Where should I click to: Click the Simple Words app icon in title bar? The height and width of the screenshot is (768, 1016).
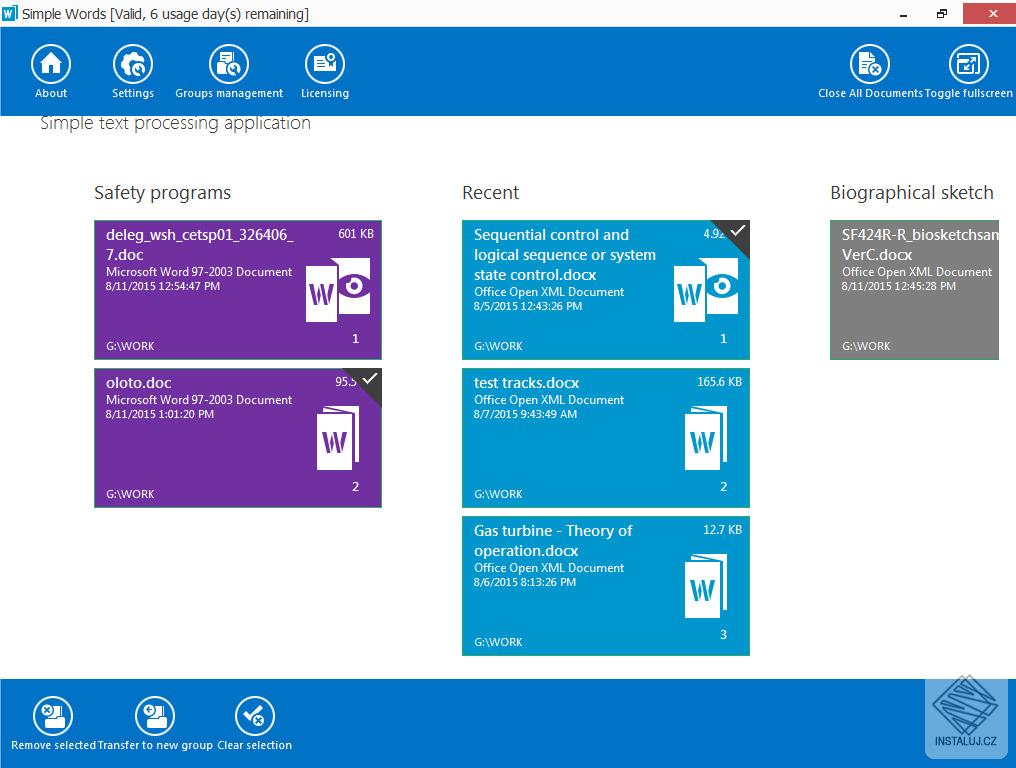tap(10, 14)
